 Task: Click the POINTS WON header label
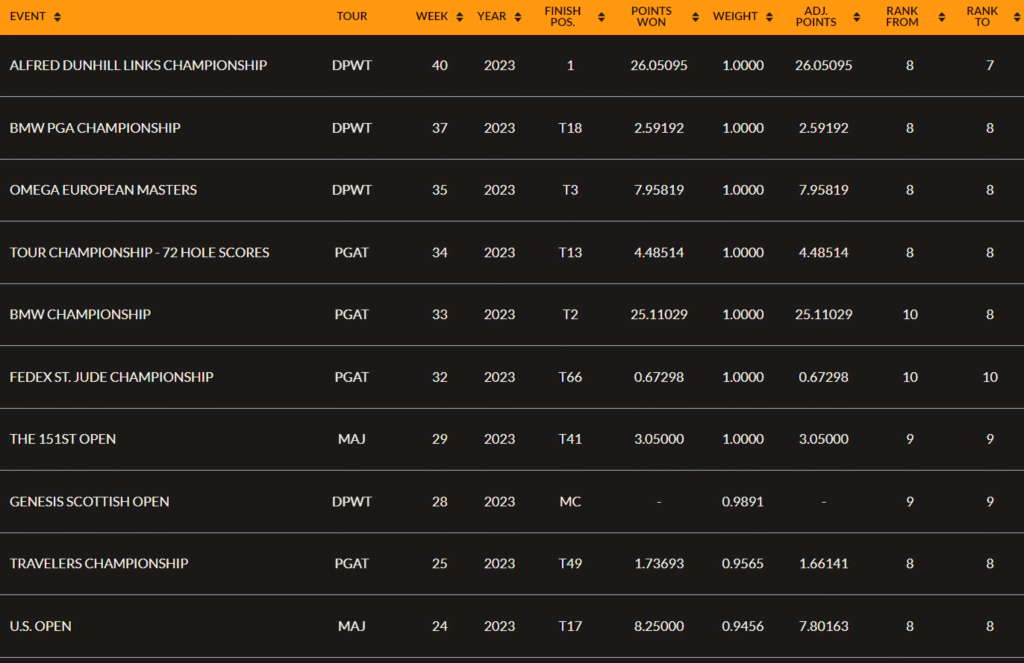[651, 16]
